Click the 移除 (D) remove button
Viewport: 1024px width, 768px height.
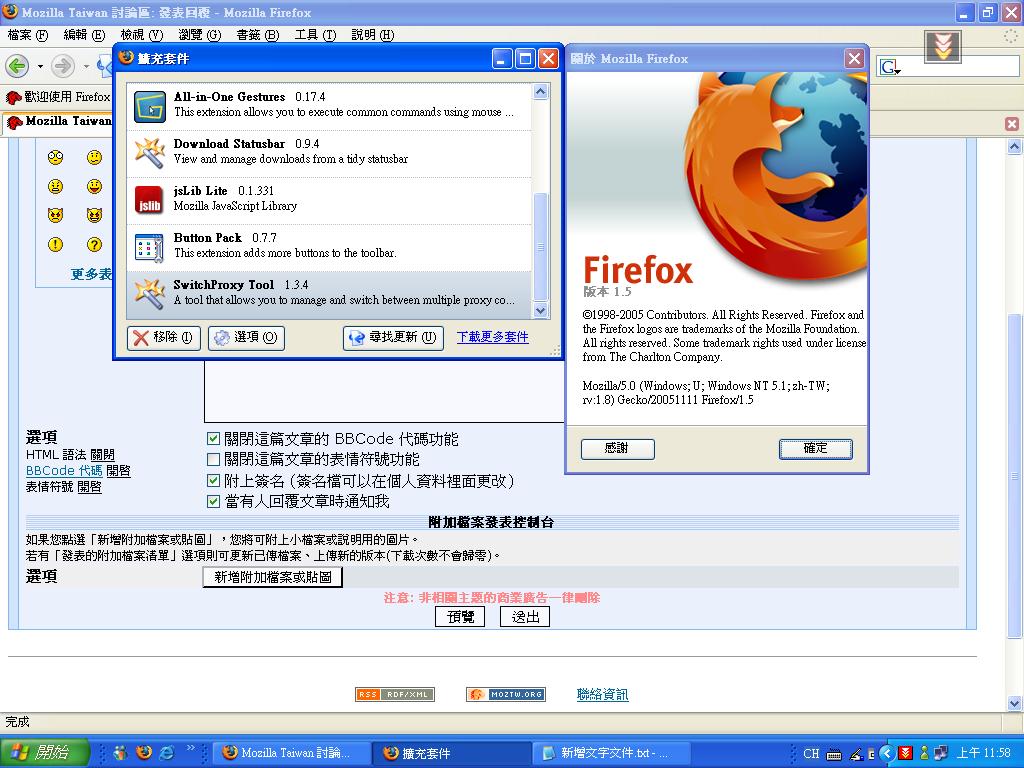coord(164,337)
